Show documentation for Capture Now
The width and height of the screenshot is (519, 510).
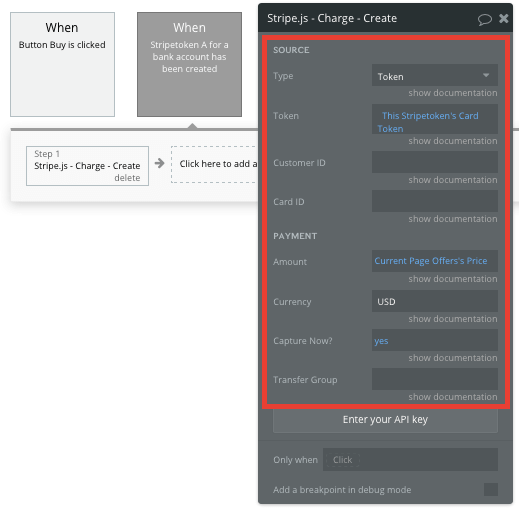click(453, 358)
